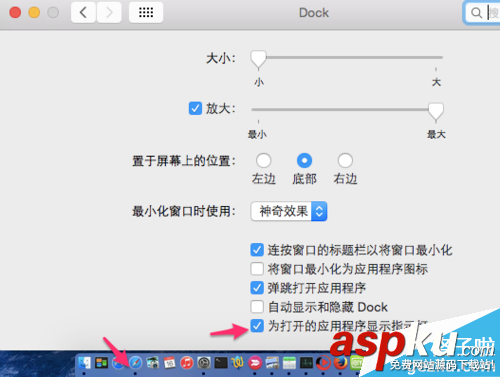Open the yellow W app in Dock
This screenshot has height=377, width=500.
[238, 363]
